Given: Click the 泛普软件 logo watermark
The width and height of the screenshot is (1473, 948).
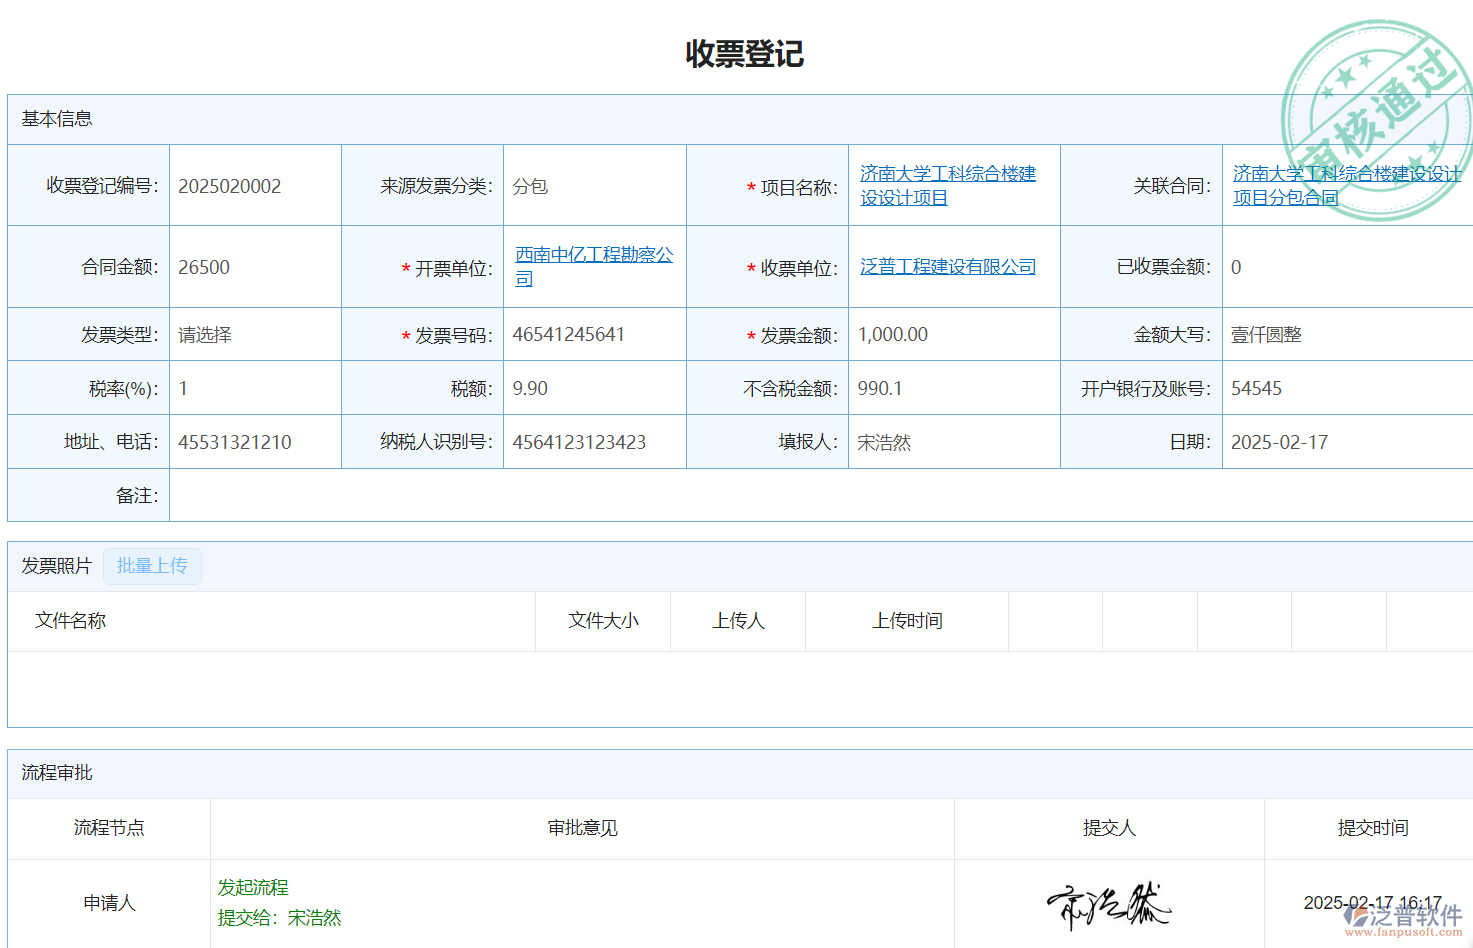Looking at the screenshot, I should tap(1403, 919).
